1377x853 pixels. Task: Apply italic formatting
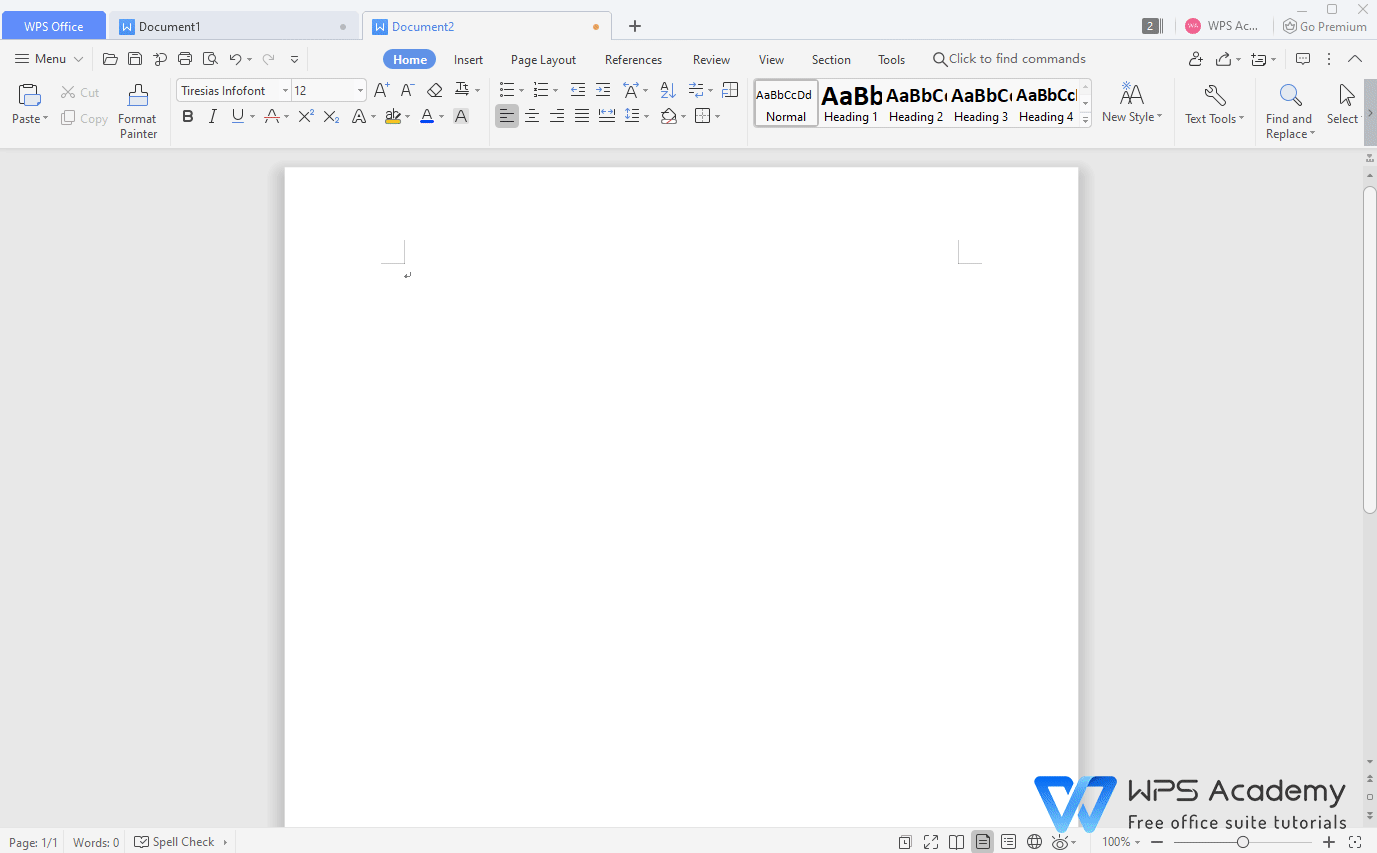(x=212, y=116)
